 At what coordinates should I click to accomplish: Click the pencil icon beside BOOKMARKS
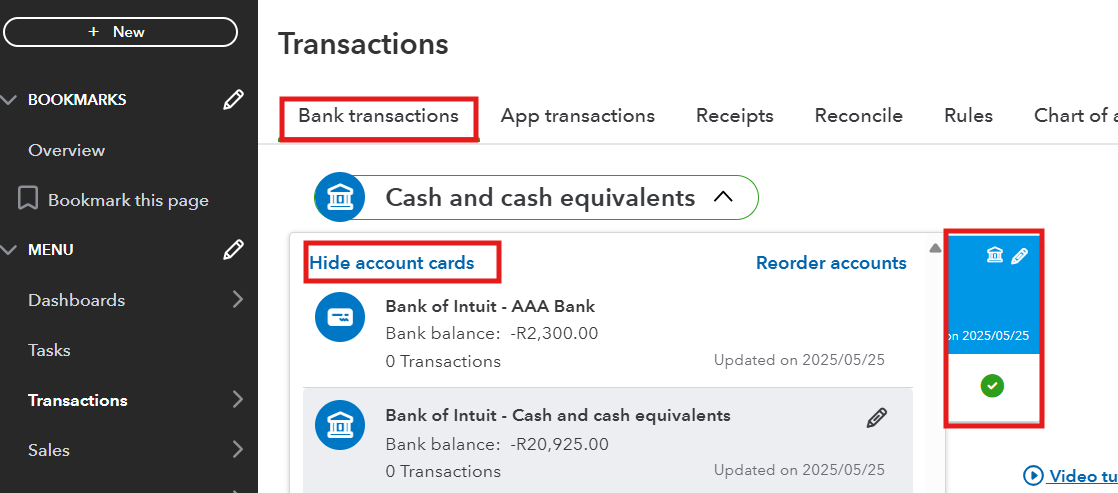pos(233,100)
